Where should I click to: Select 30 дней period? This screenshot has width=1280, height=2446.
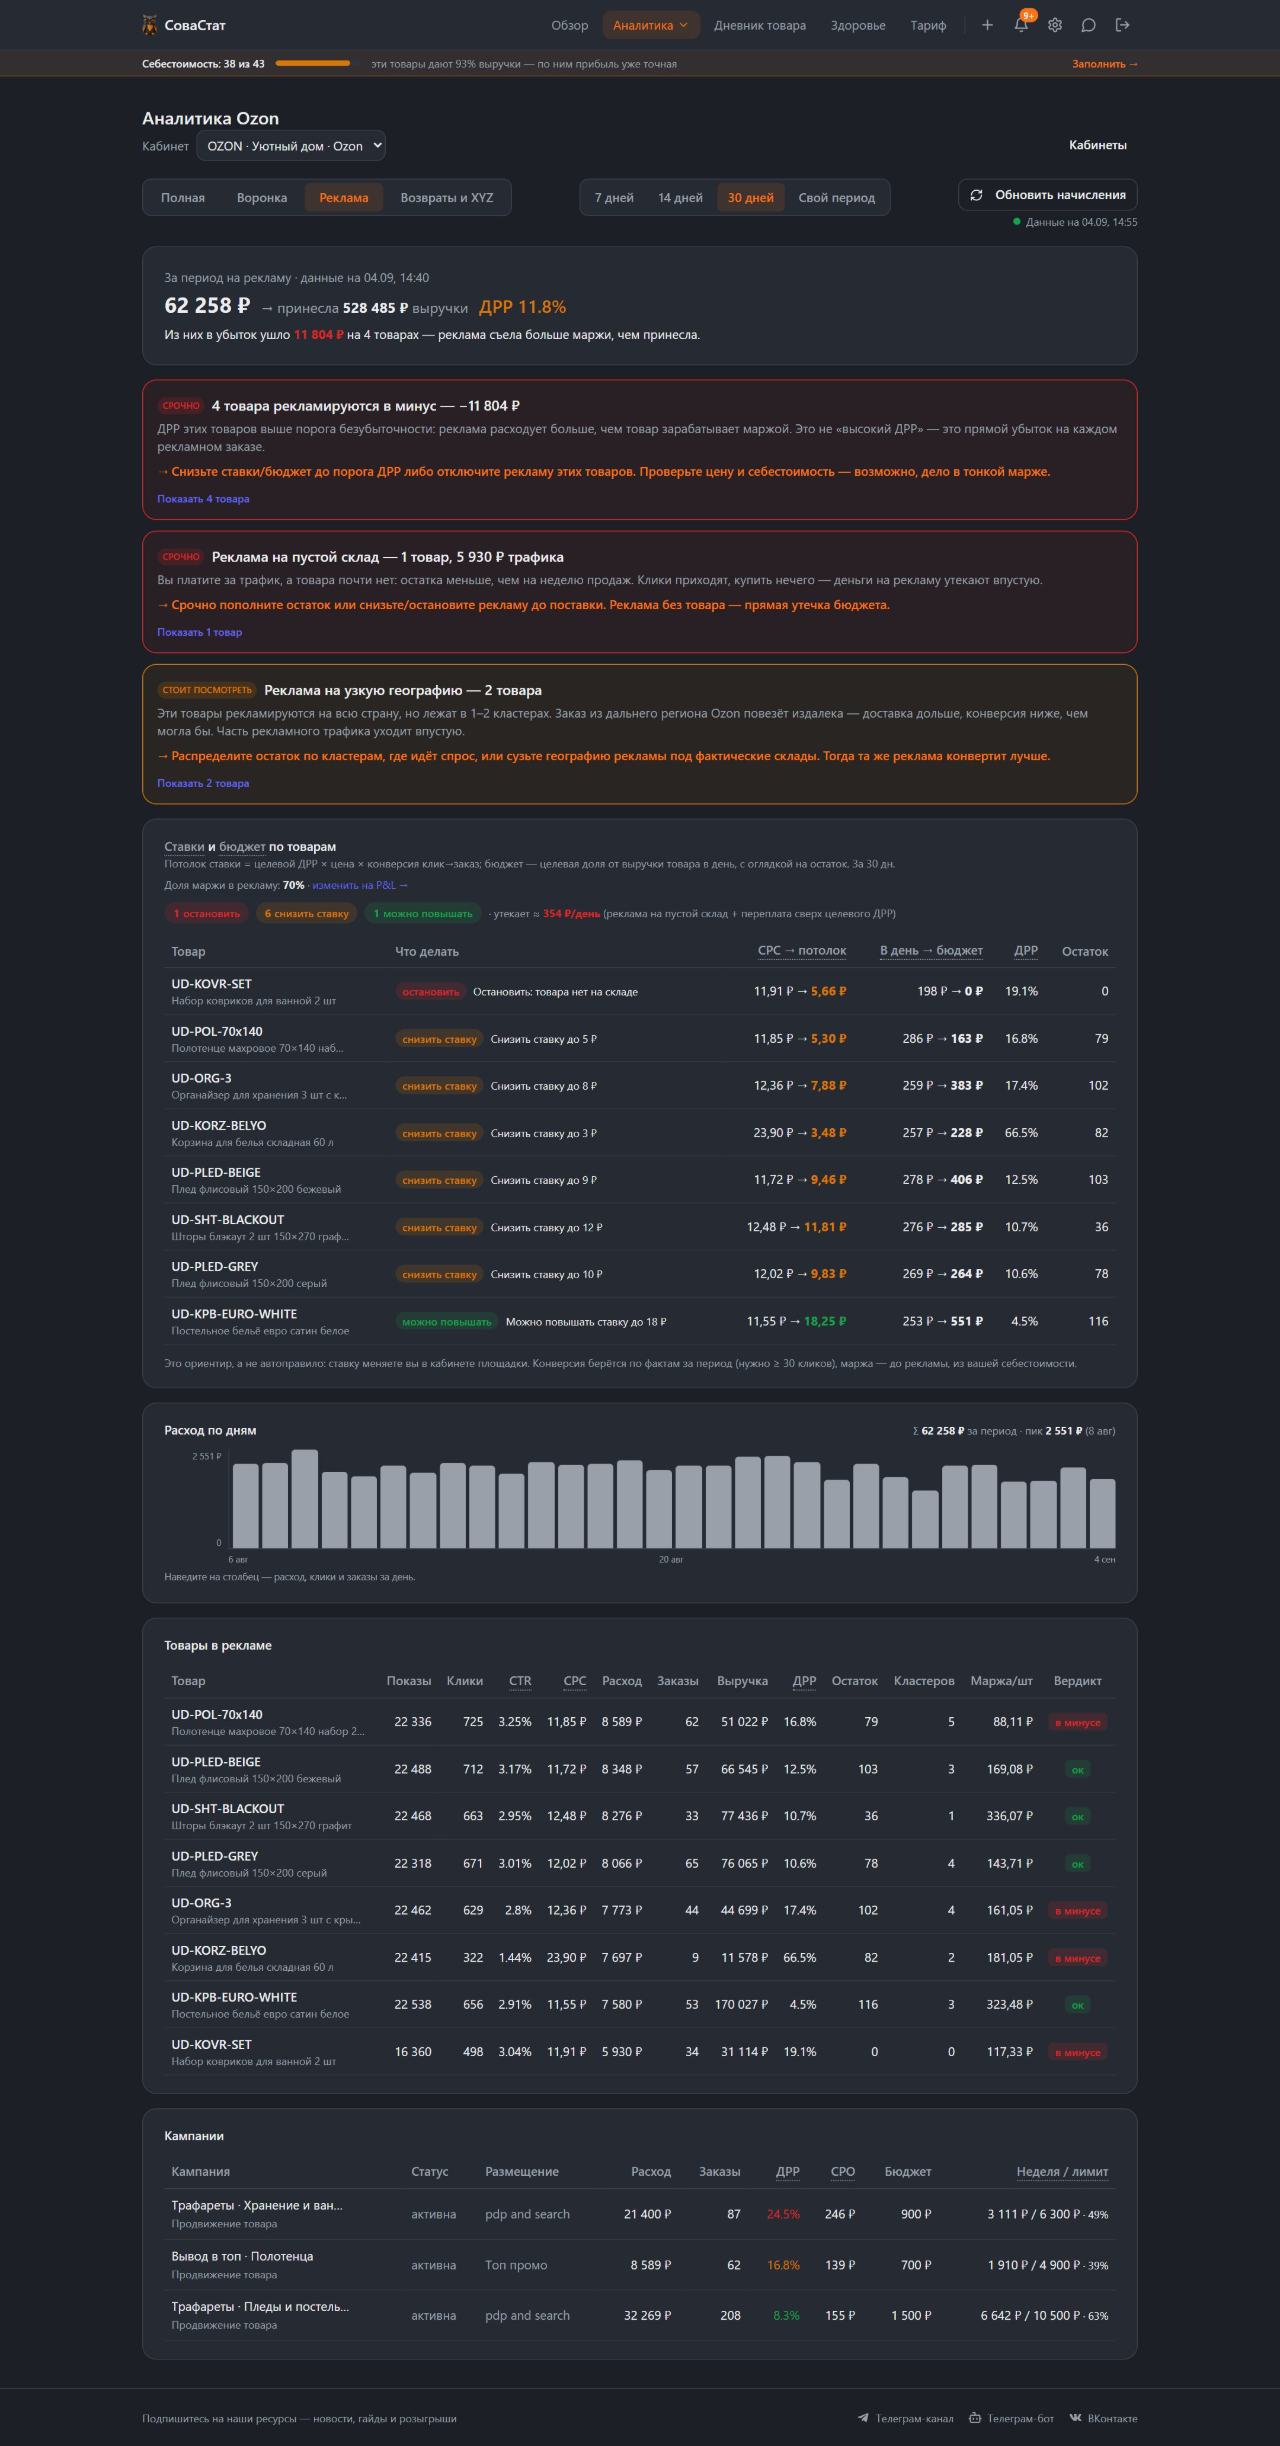(x=751, y=198)
